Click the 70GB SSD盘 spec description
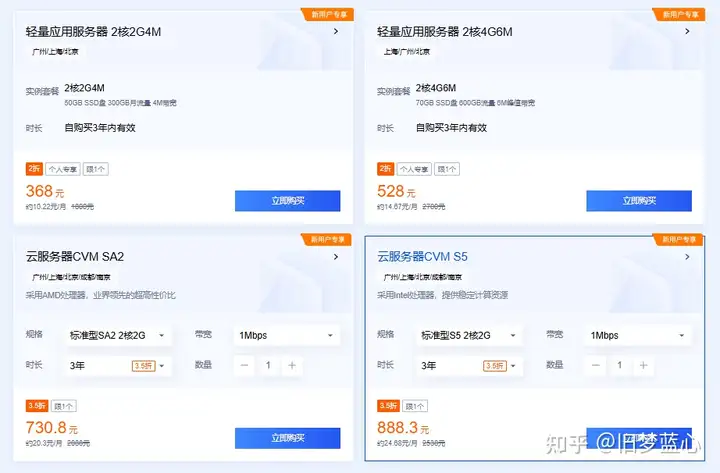 [475, 103]
